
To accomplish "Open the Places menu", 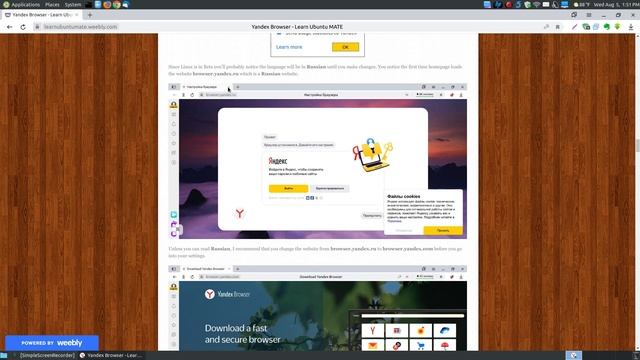I will coord(52,4).
